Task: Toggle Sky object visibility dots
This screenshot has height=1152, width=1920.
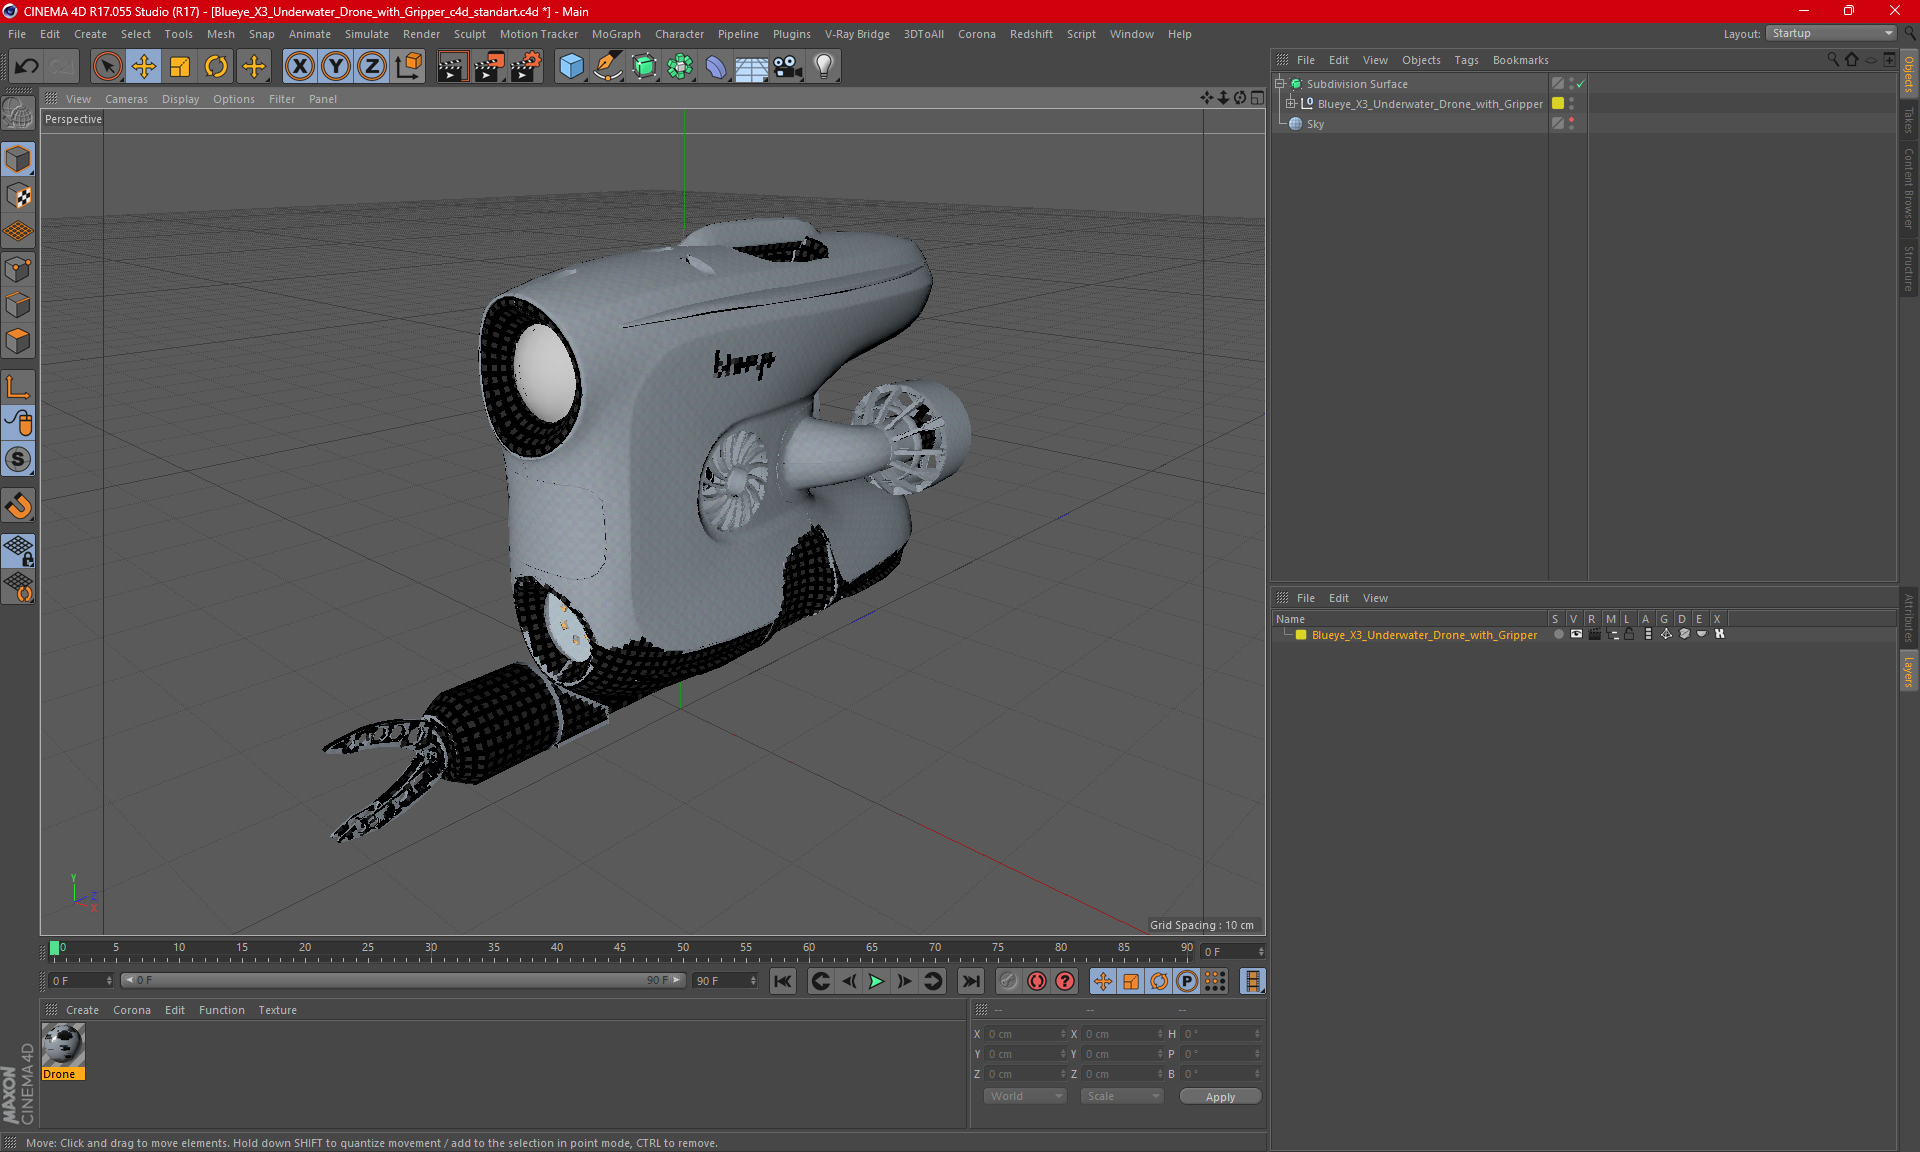Action: (1571, 124)
